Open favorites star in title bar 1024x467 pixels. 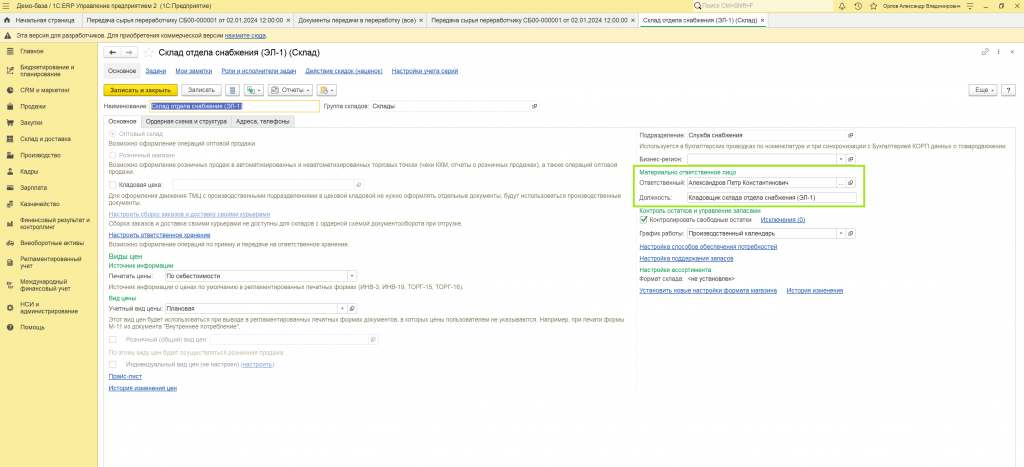click(x=871, y=5)
